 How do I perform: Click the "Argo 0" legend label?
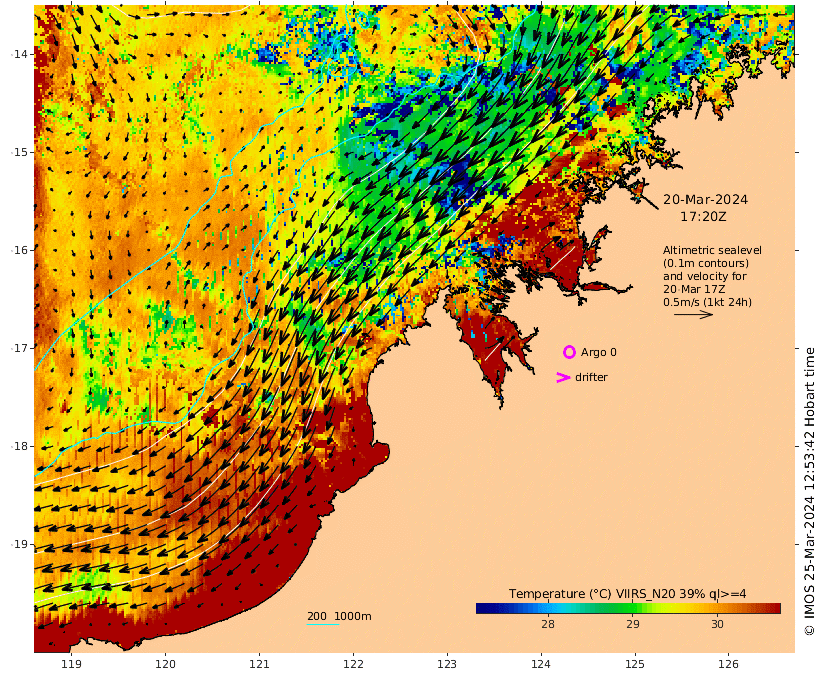pos(599,353)
